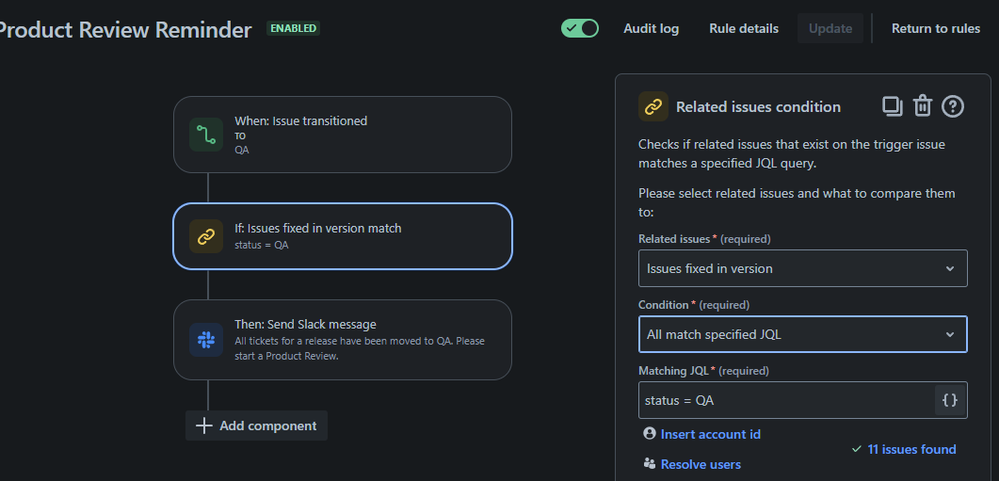This screenshot has height=481, width=999.
Task: Delete the condition with trash icon
Action: tap(923, 106)
